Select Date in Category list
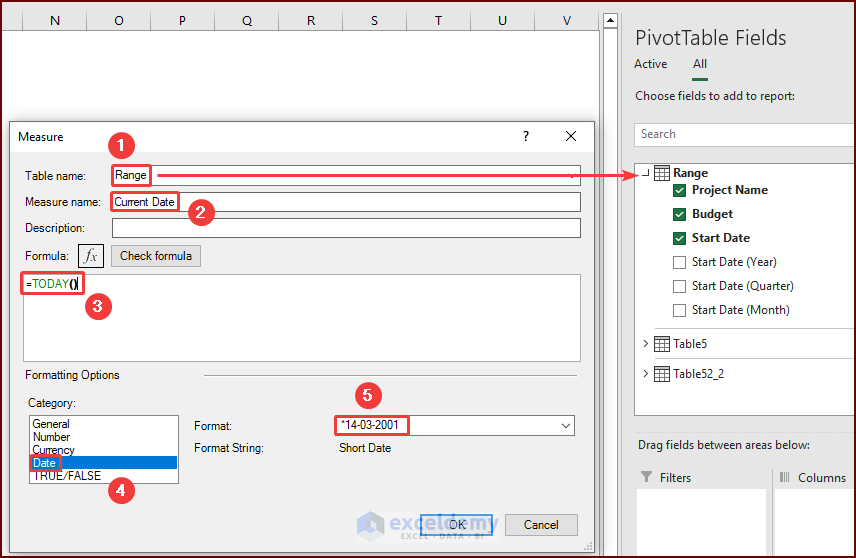Viewport: 856px width, 558px height. pyautogui.click(x=103, y=463)
